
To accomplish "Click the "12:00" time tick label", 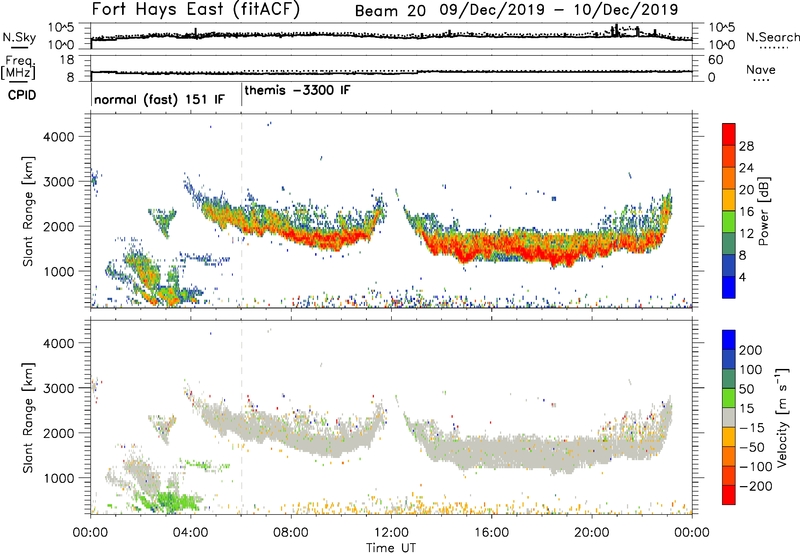I will (x=391, y=533).
